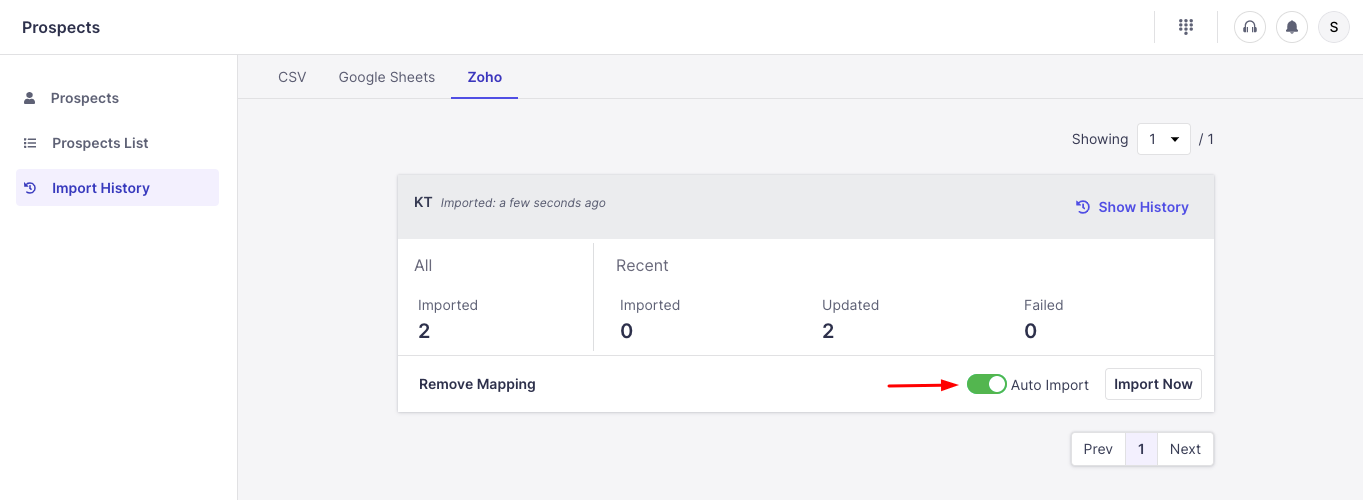Open the notifications bell

pyautogui.click(x=1292, y=27)
